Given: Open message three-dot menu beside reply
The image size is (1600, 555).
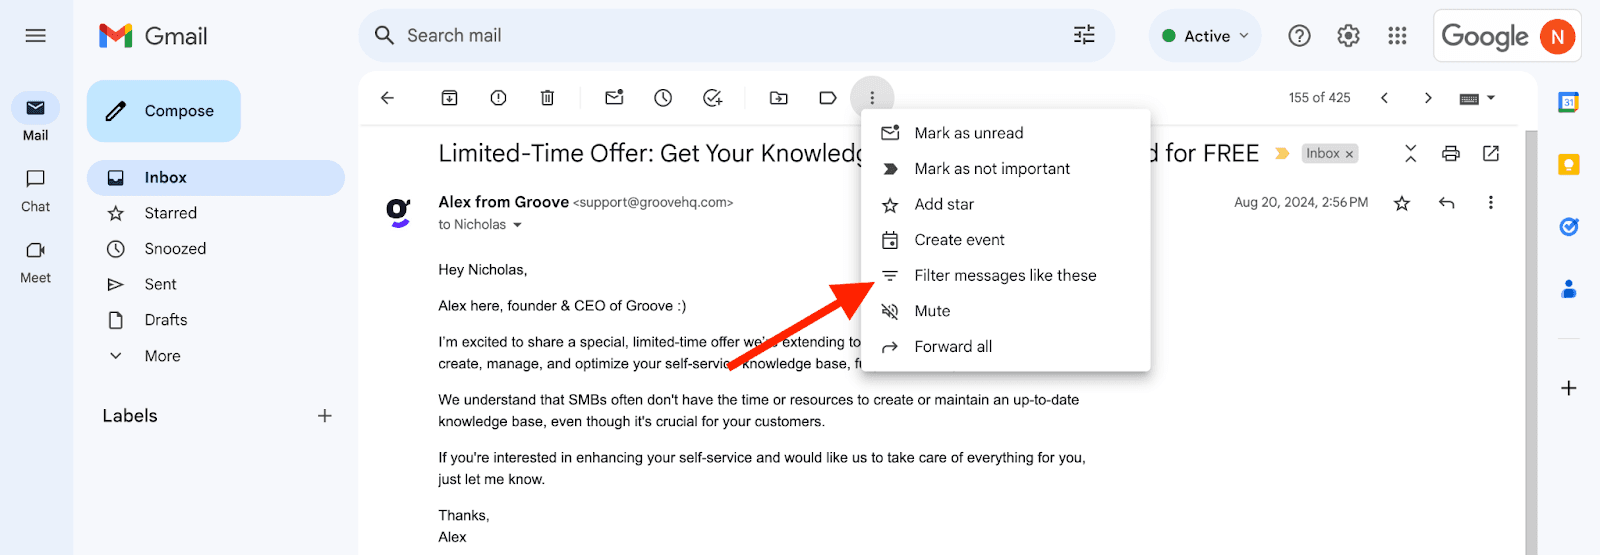Looking at the screenshot, I should coord(1490,203).
